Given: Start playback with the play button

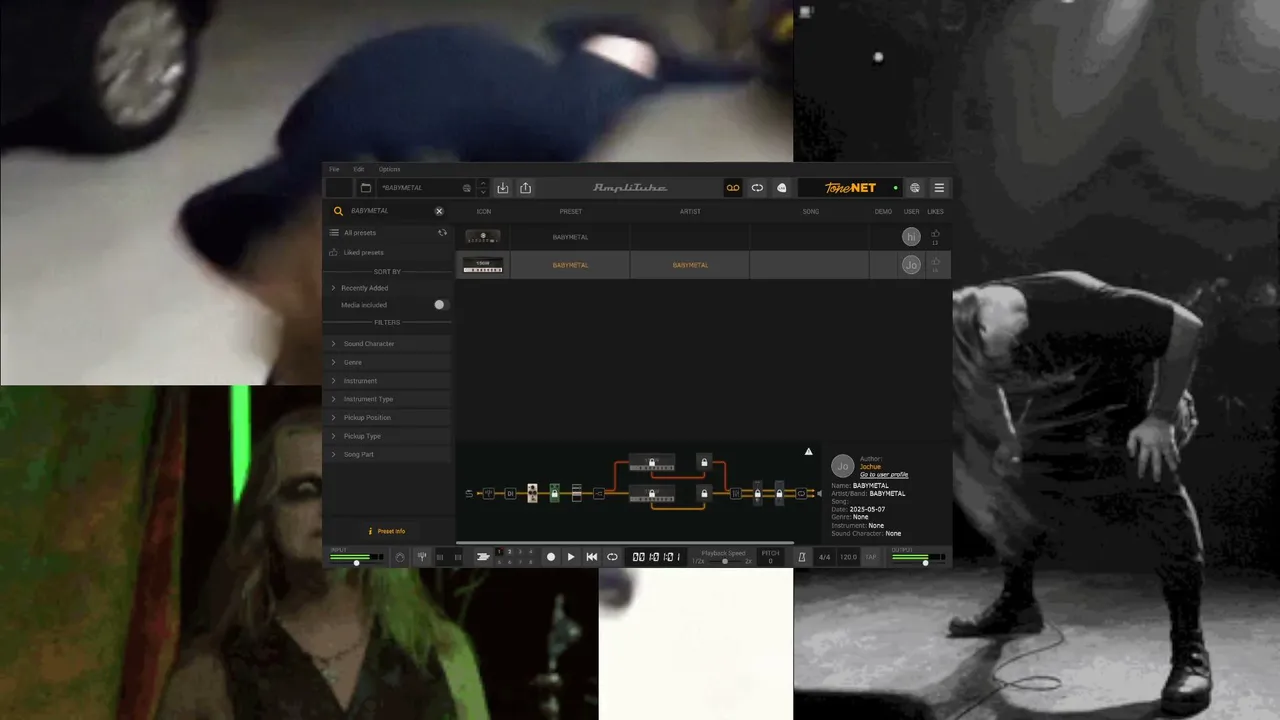Looking at the screenshot, I should 571,557.
